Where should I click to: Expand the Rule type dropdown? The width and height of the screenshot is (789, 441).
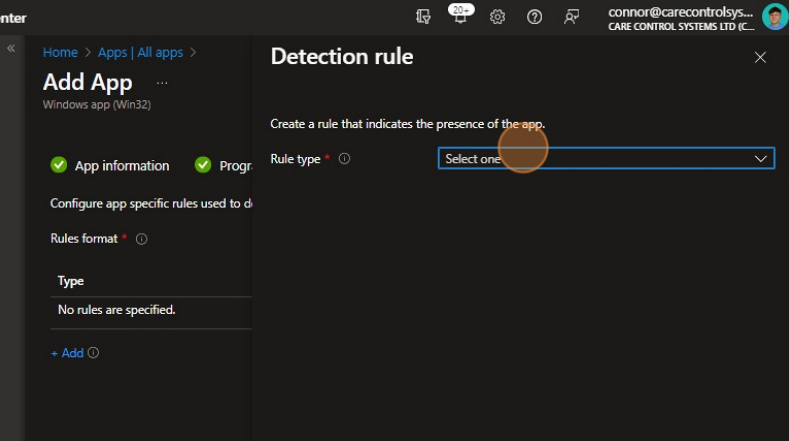(x=605, y=159)
